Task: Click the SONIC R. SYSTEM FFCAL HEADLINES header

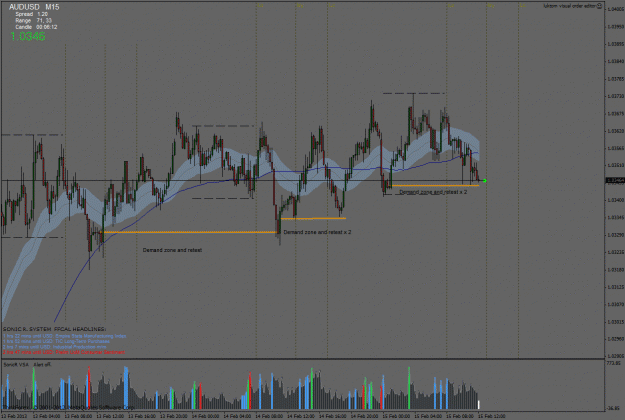Action: pos(54,329)
